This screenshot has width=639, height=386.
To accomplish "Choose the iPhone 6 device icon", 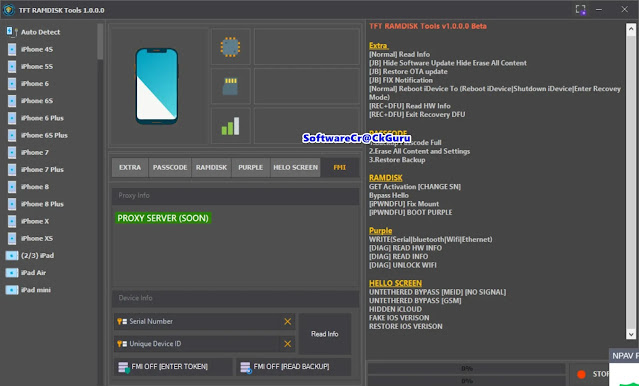I will (12, 84).
